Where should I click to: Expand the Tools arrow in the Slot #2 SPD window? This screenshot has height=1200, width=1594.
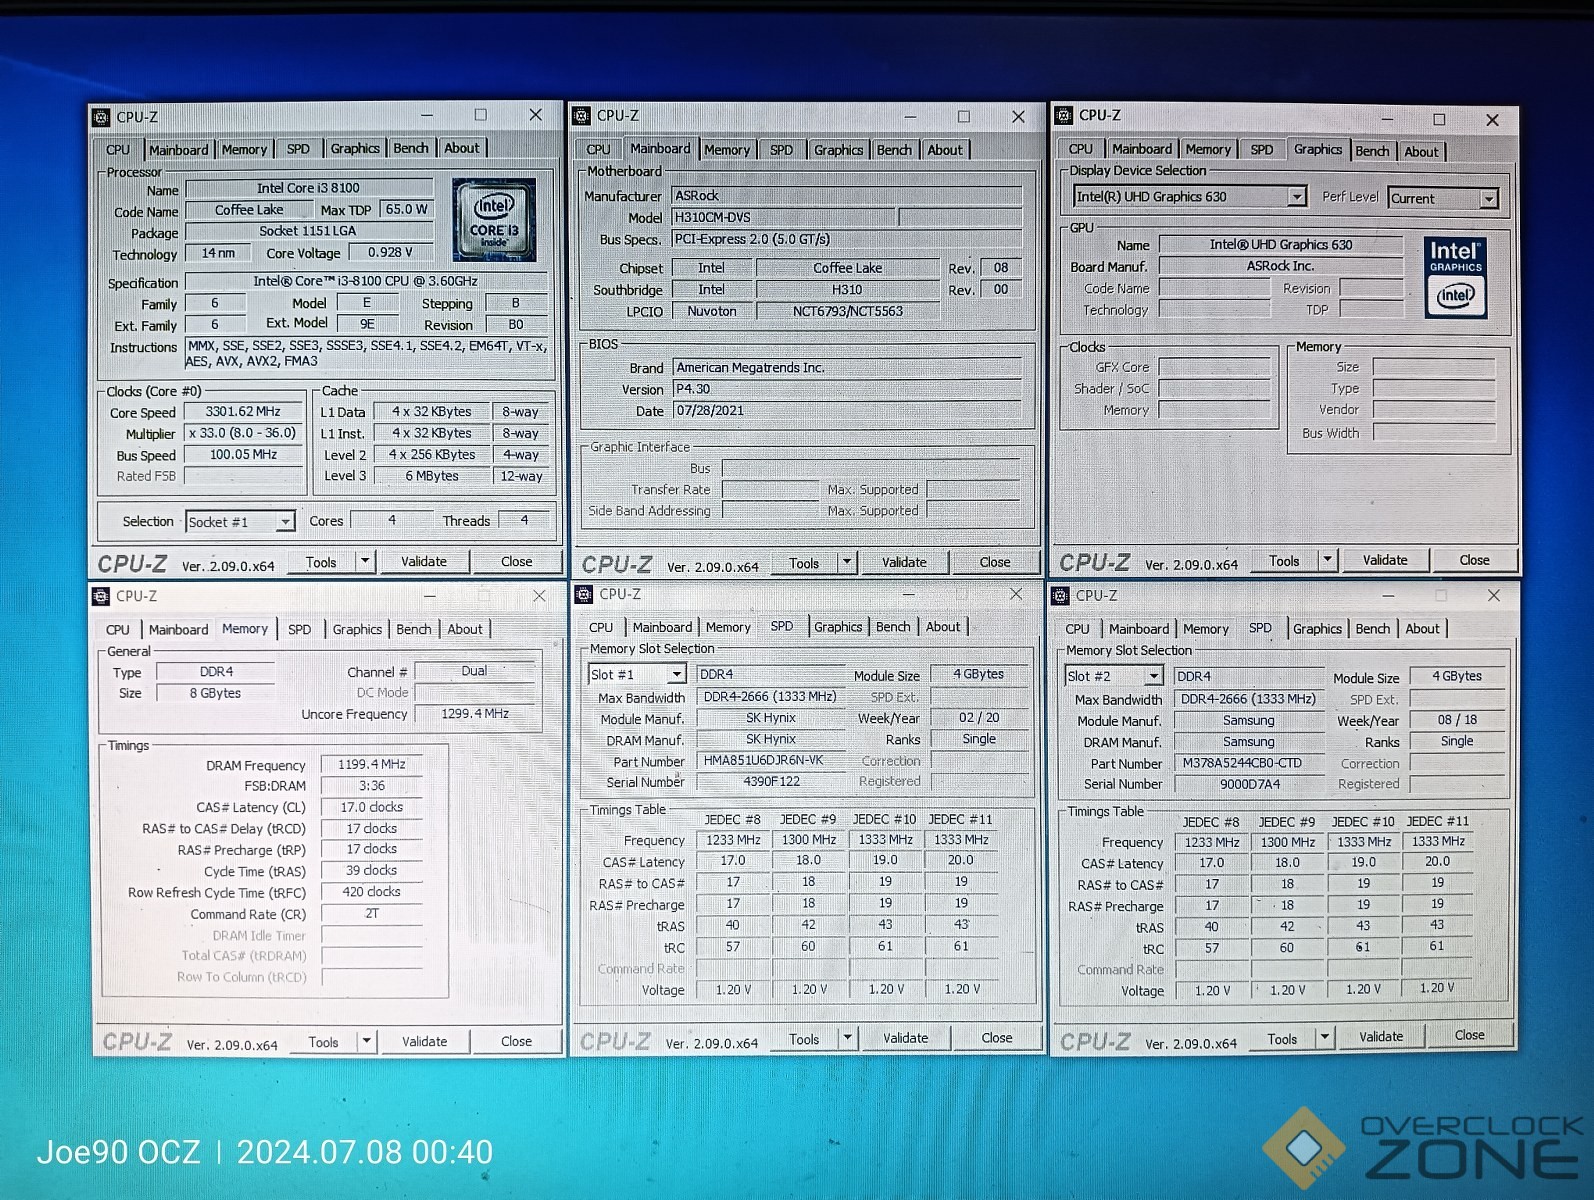1325,1037
